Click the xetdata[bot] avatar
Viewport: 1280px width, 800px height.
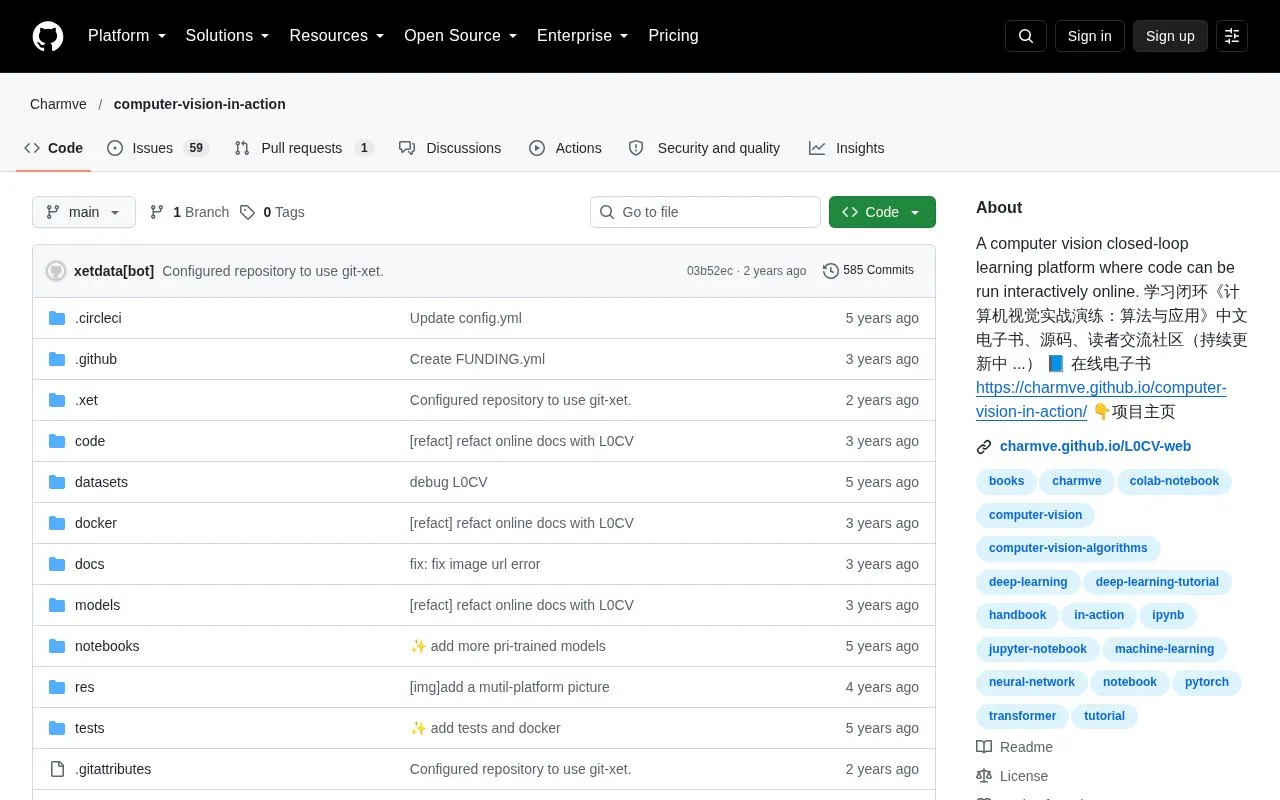(56, 271)
